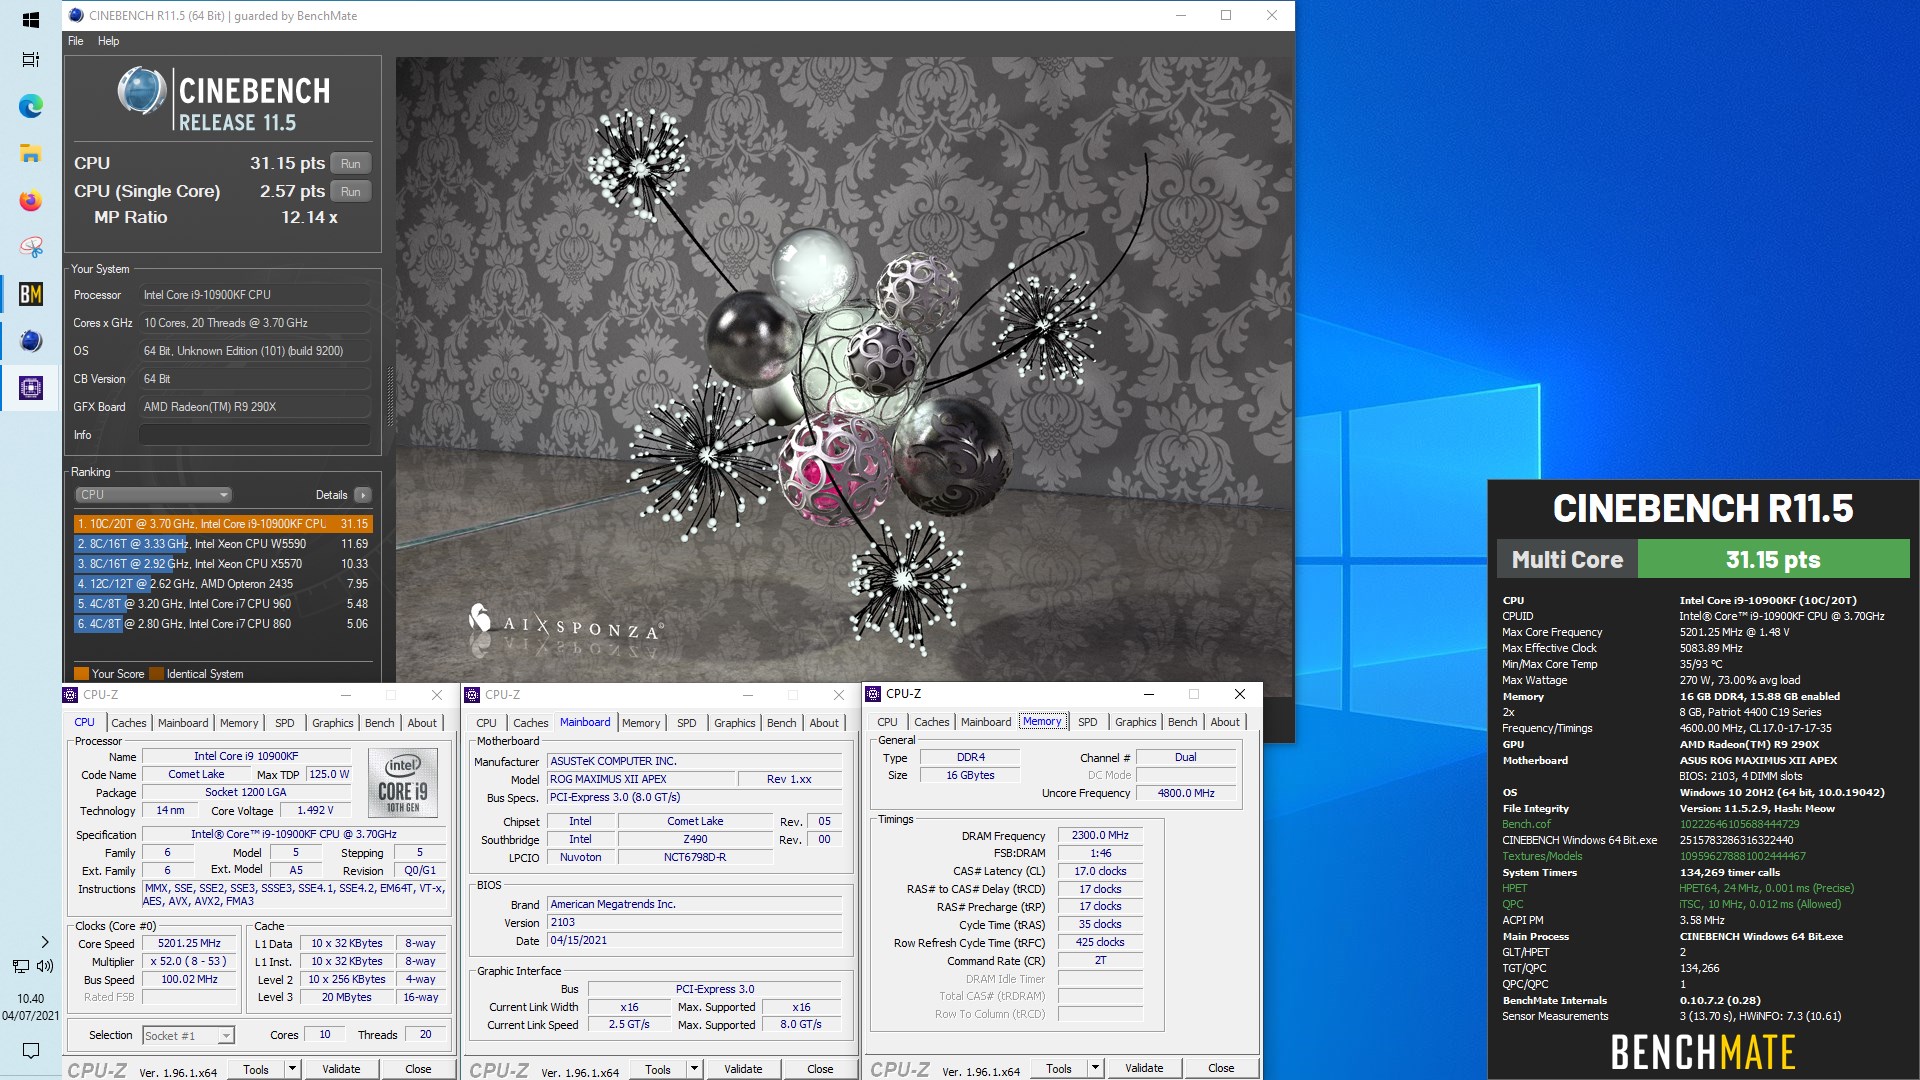
Task: Switch to CPU tab in CPU-Z window showing Memory
Action: (x=887, y=722)
